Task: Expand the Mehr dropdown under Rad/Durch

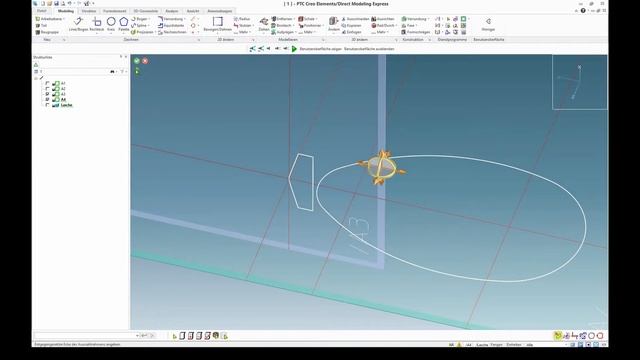Action: [380, 32]
